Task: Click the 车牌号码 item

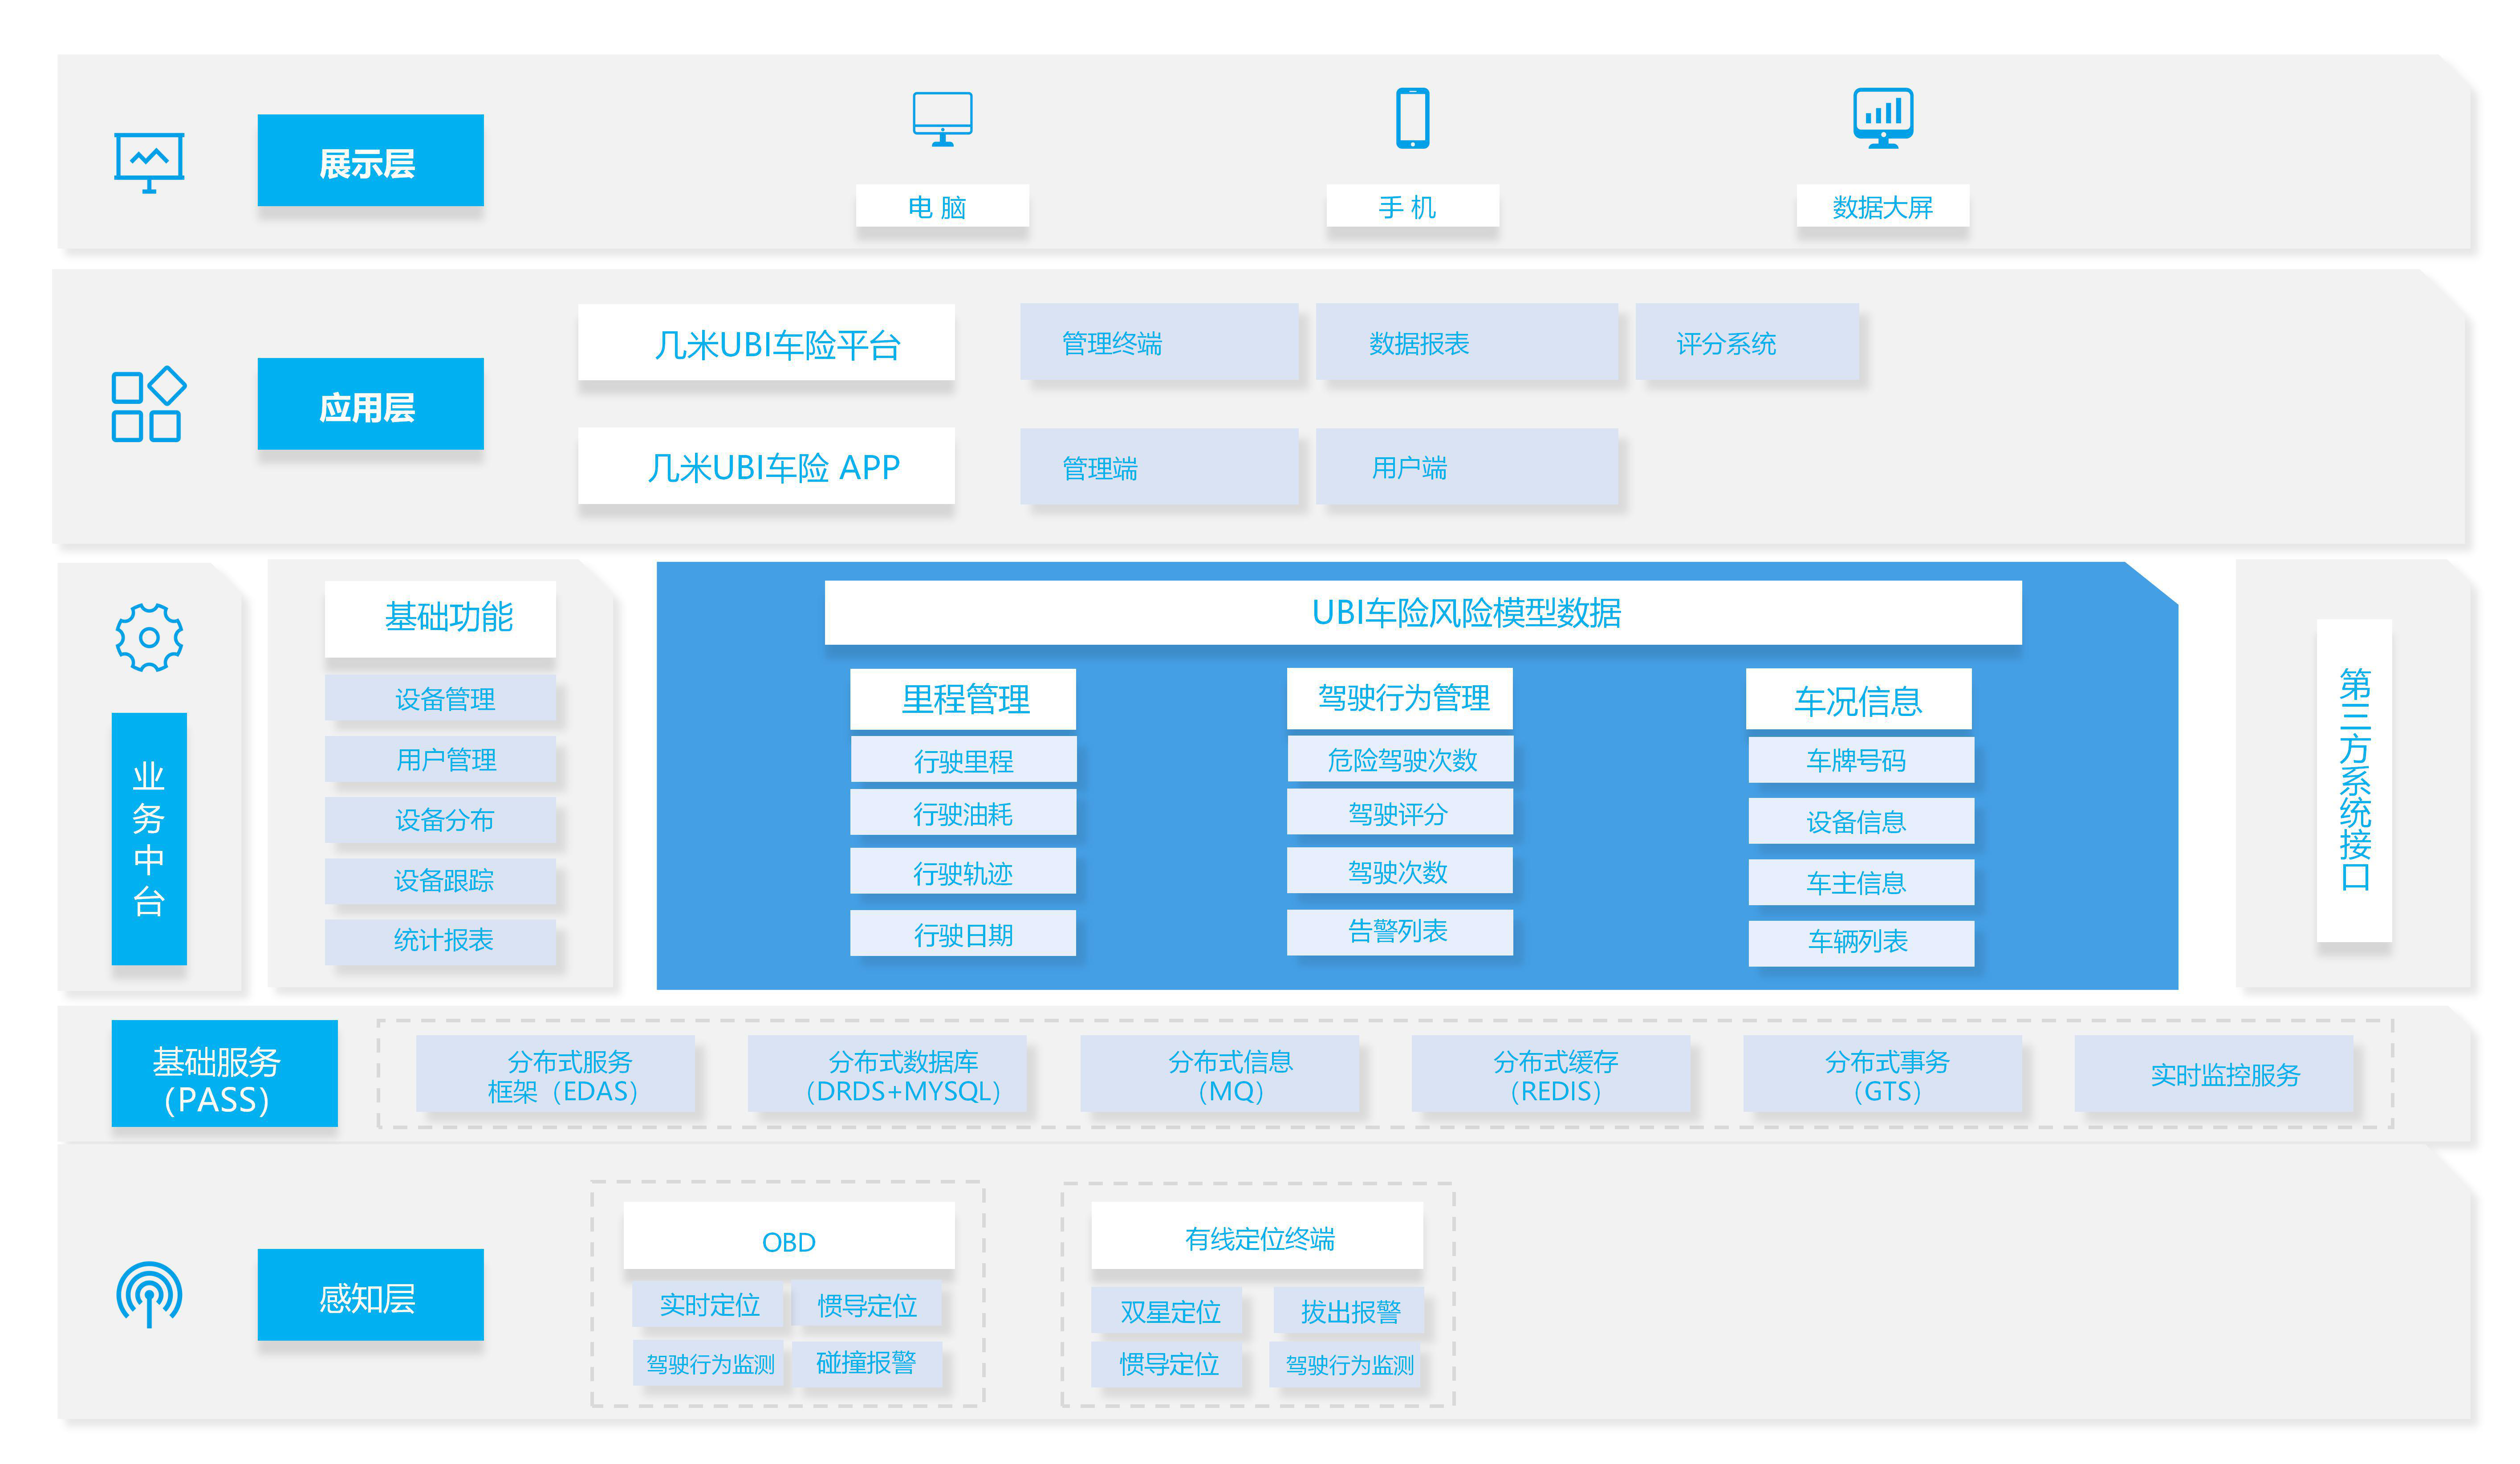Action: coord(1861,760)
